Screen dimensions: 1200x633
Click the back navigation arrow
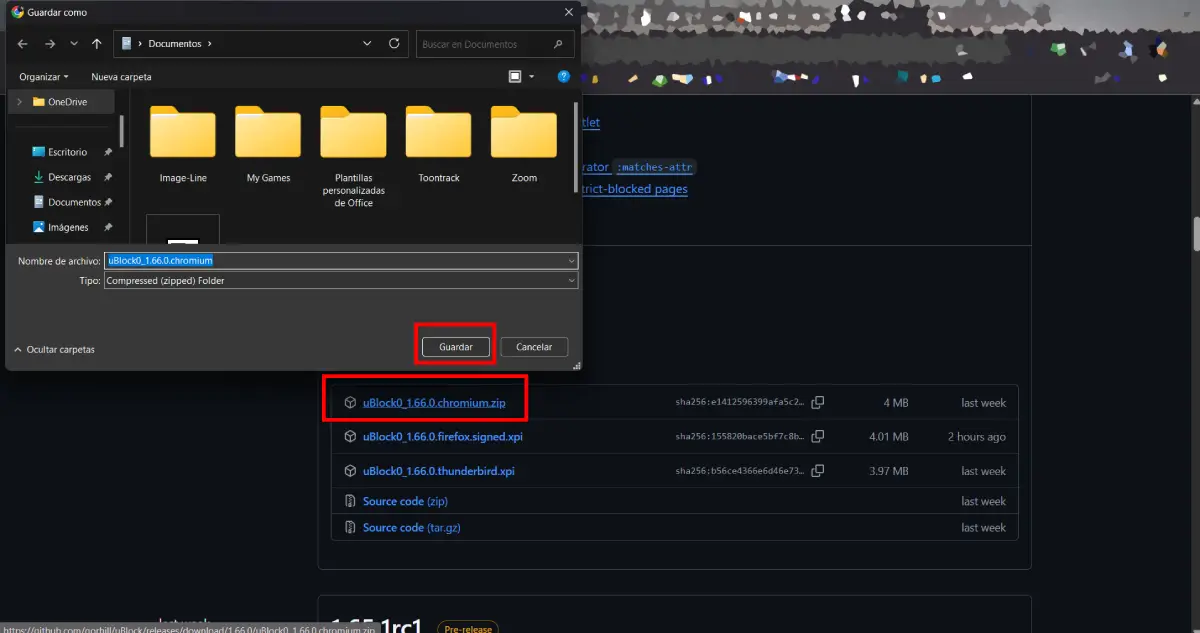pos(23,44)
